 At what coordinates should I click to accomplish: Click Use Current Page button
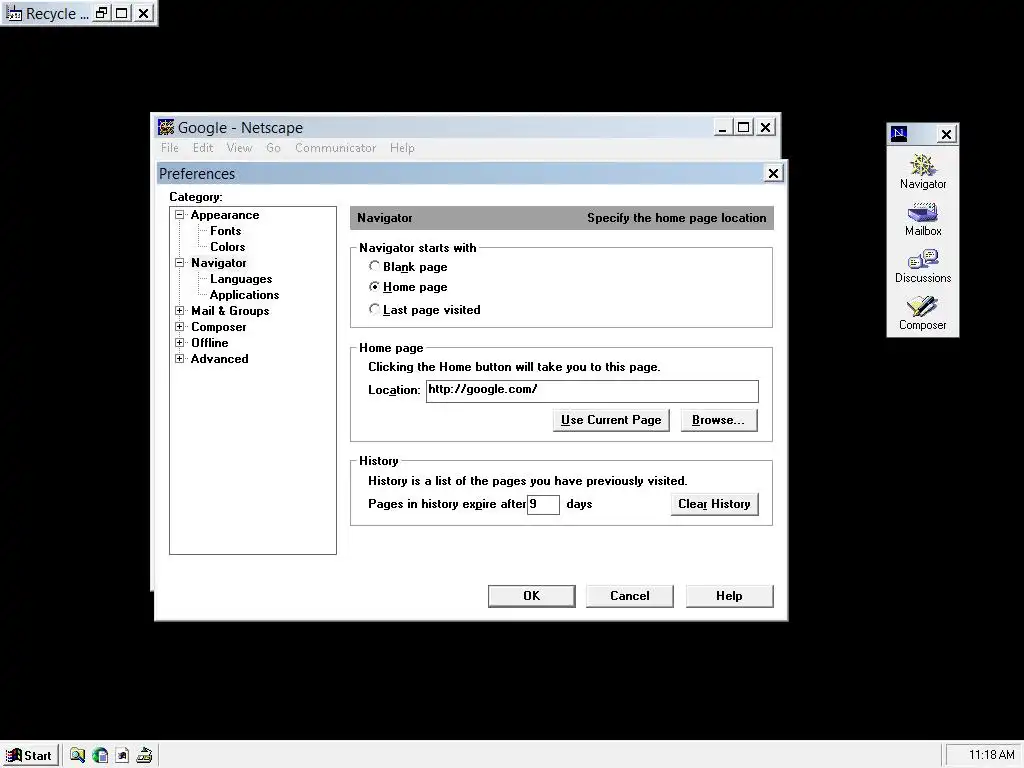(x=611, y=420)
